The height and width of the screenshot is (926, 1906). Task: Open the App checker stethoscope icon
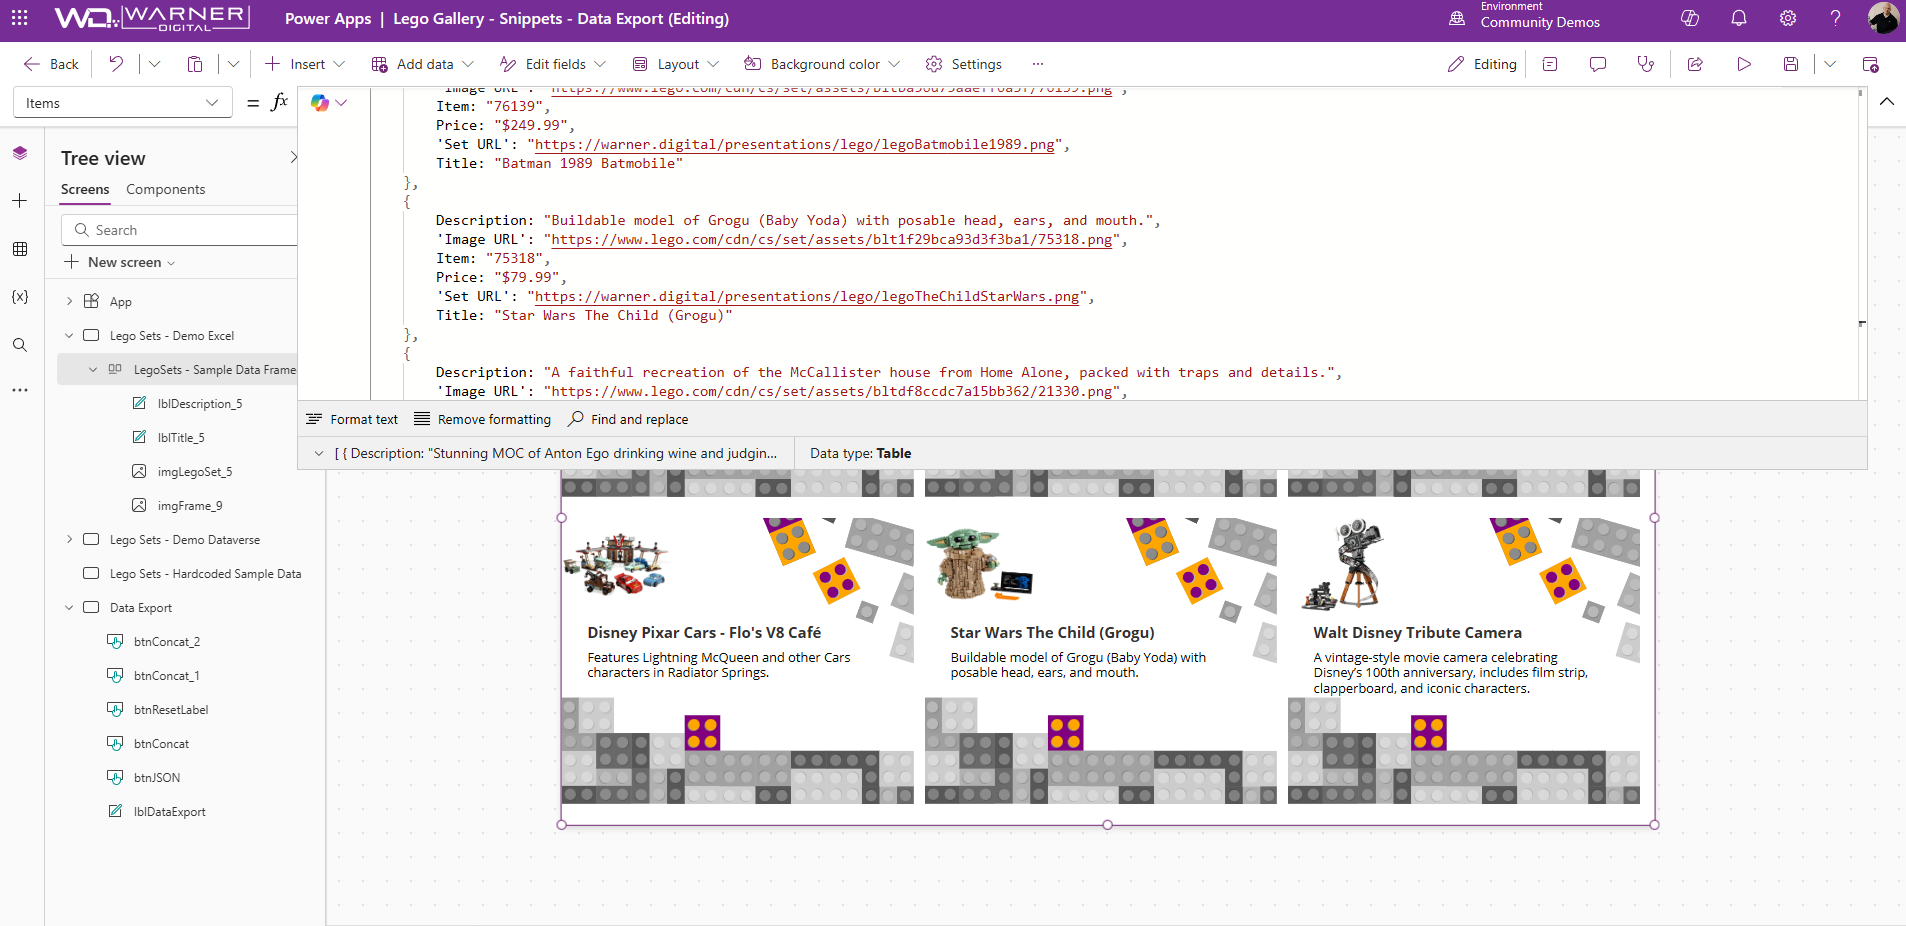click(x=1645, y=64)
